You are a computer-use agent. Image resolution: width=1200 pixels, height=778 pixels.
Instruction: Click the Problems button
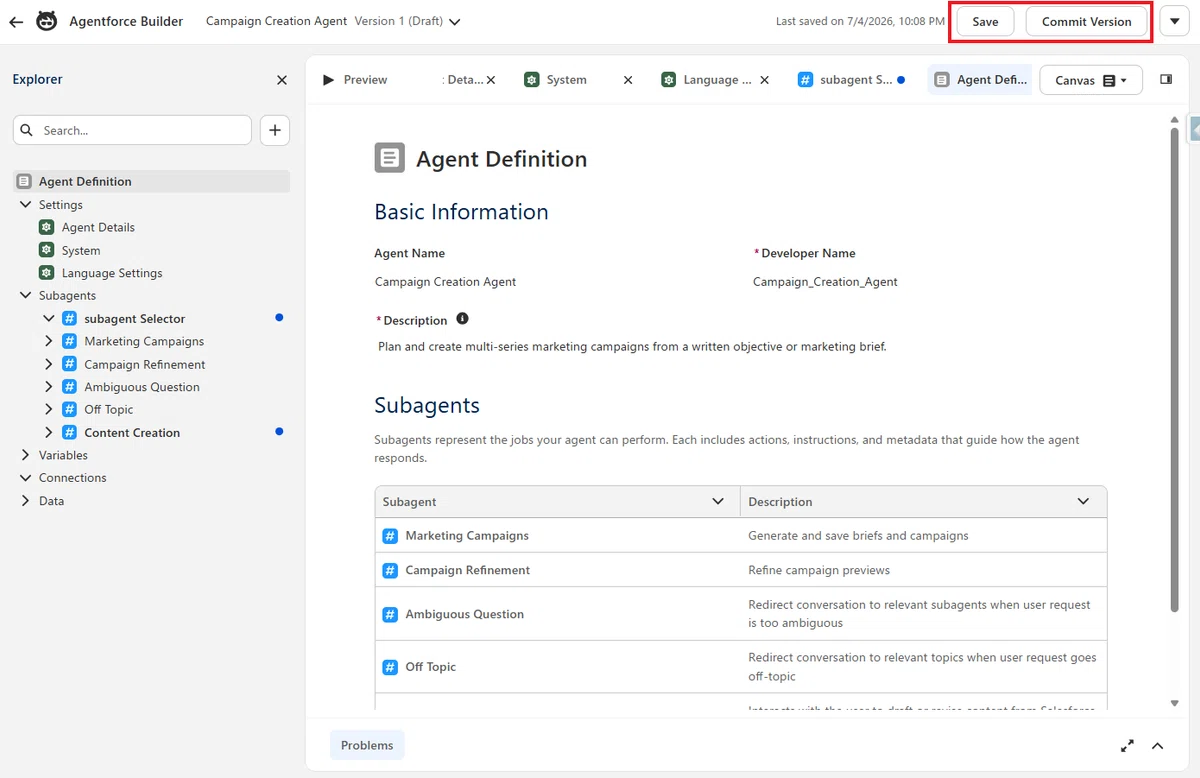(367, 745)
